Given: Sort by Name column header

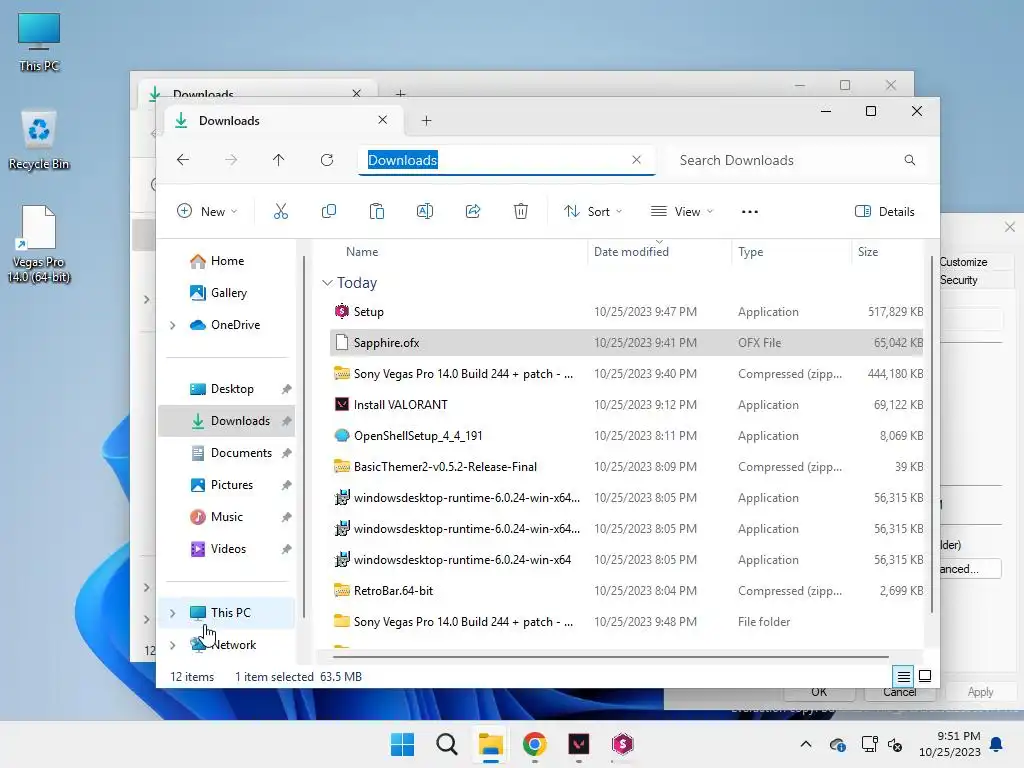Looking at the screenshot, I should [x=362, y=251].
